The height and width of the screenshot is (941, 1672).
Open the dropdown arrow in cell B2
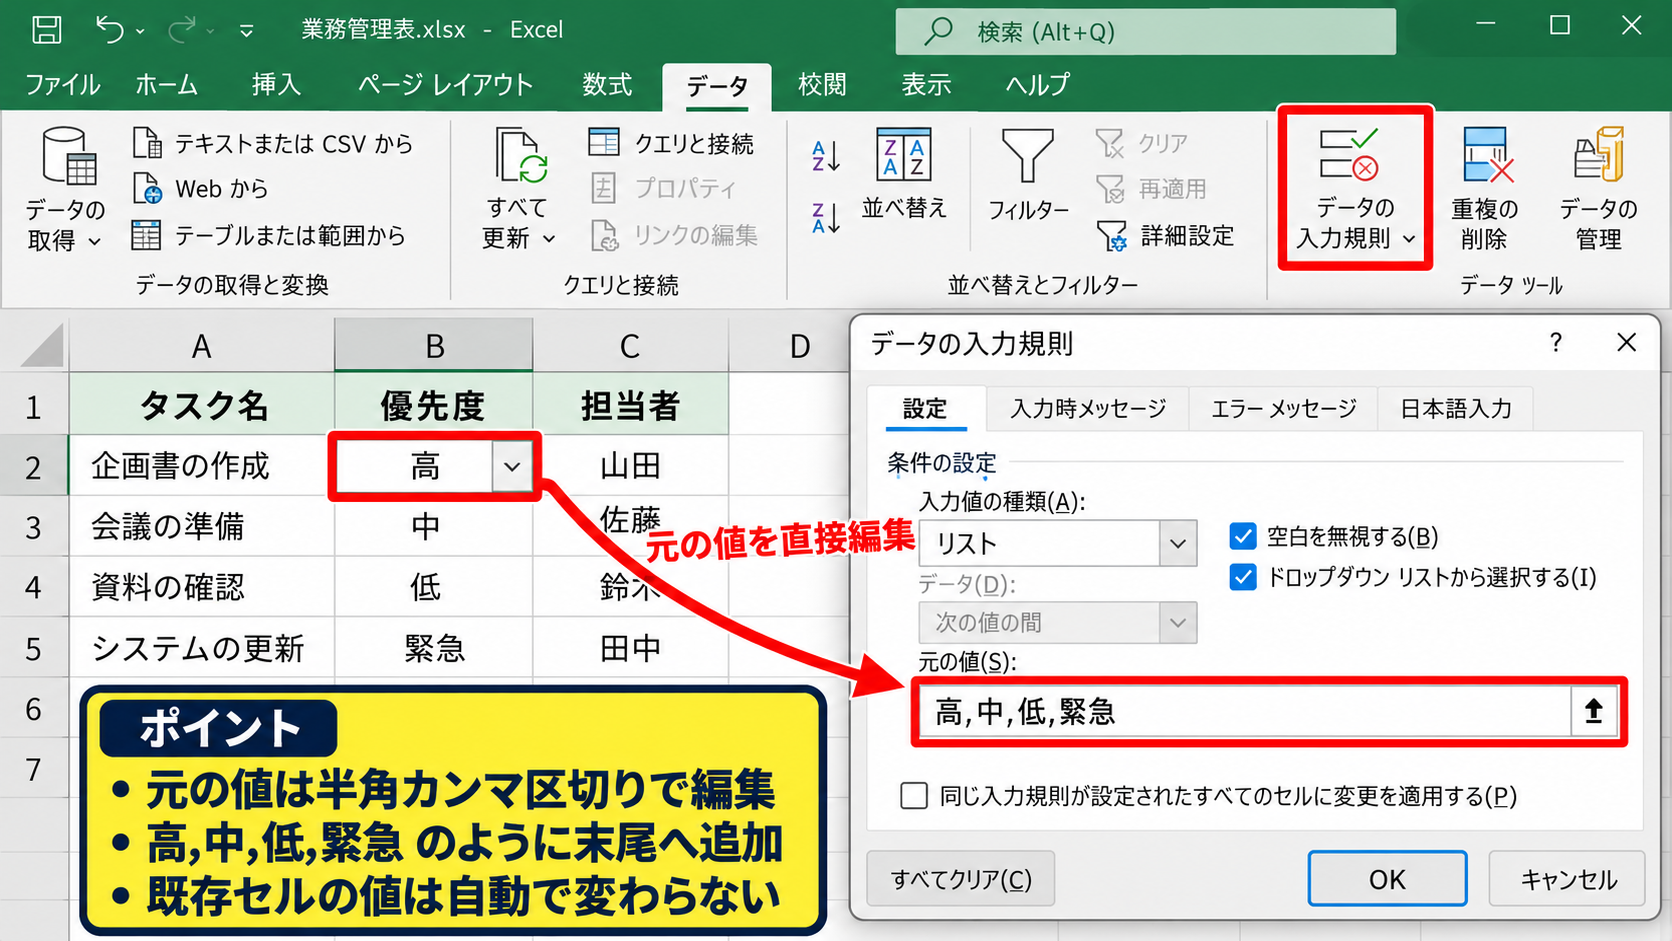tap(512, 467)
